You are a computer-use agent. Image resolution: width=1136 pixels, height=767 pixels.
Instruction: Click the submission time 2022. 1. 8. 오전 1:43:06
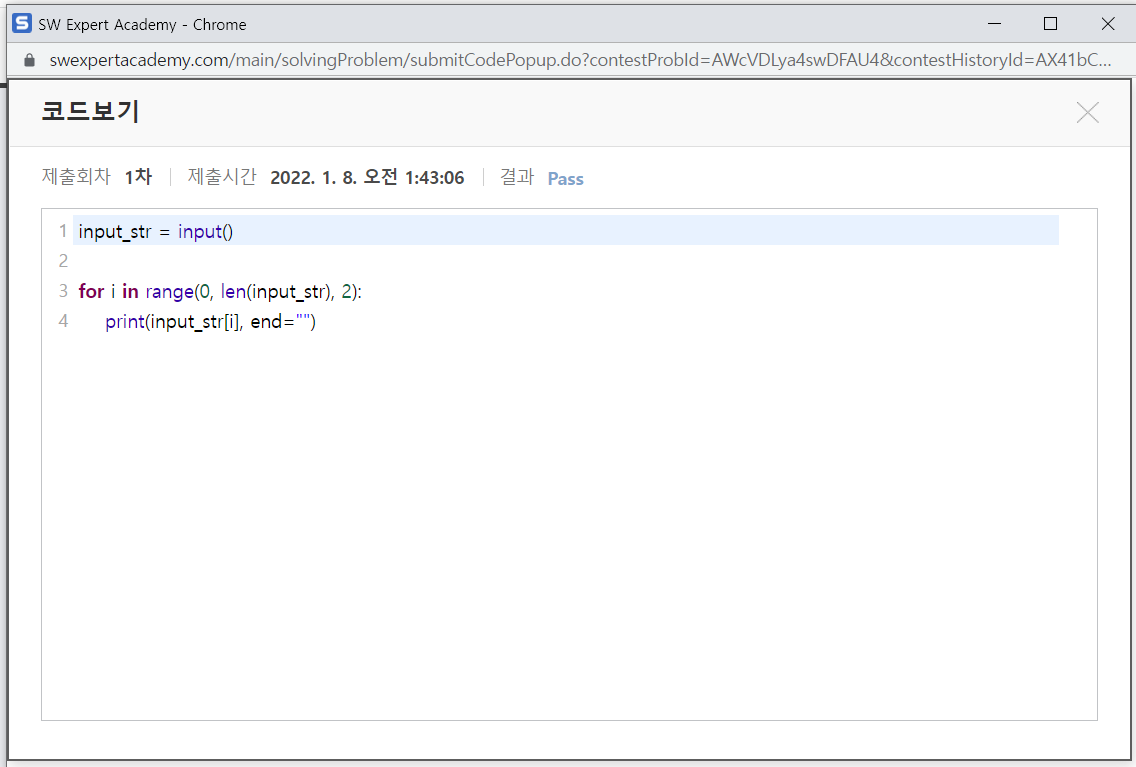click(367, 177)
